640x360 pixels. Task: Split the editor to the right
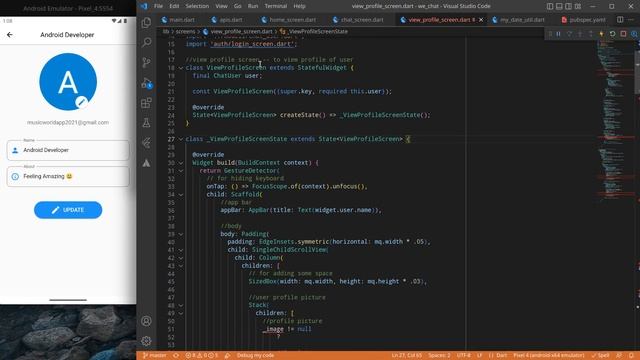(x=620, y=20)
